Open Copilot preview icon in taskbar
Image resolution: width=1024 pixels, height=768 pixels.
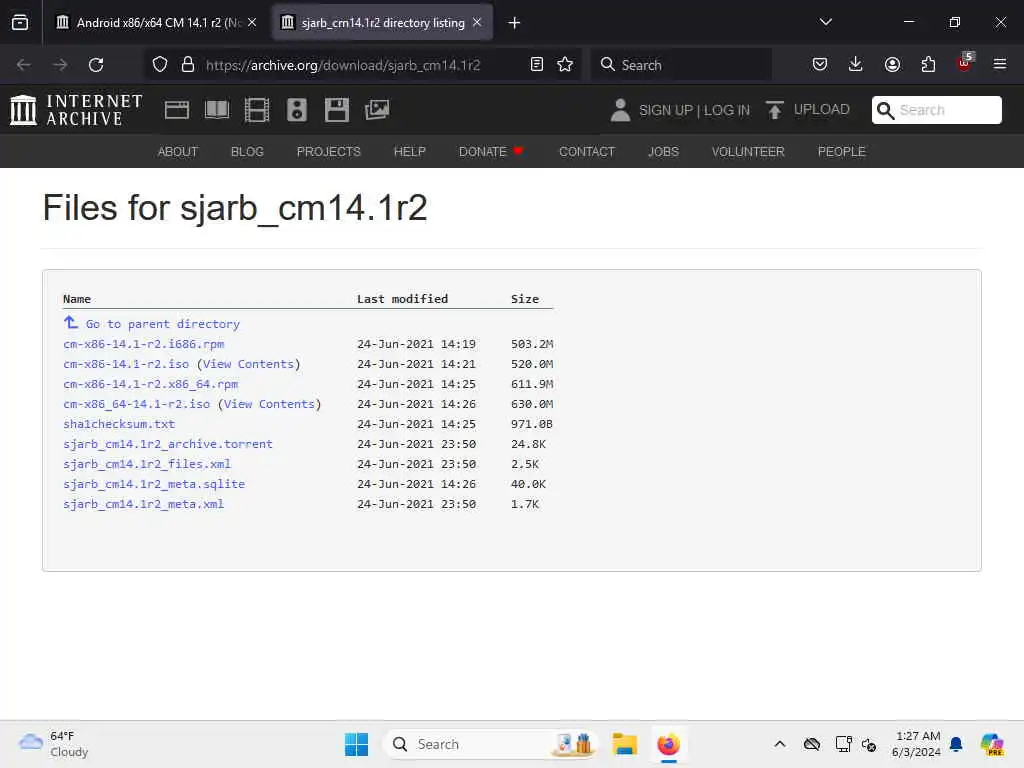[992, 744]
